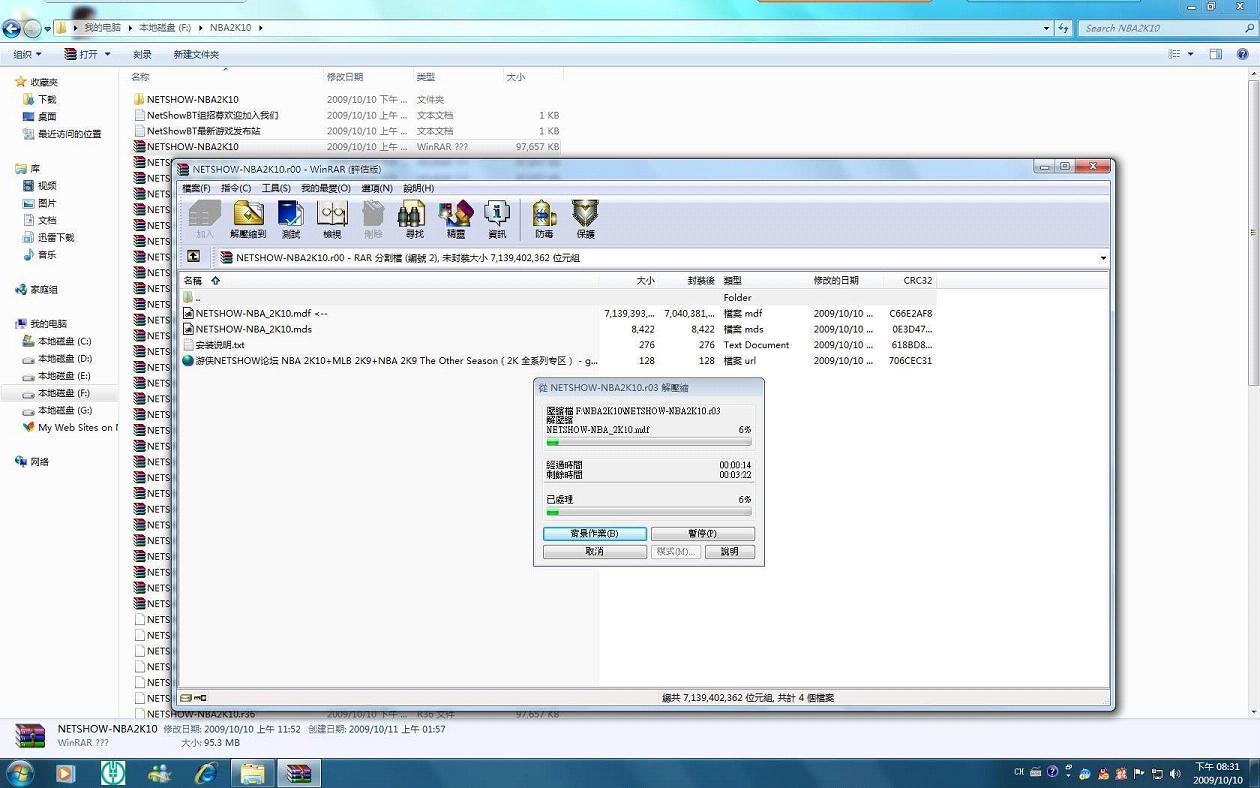Screen dimensions: 1260x788
Task: Click the 暫停(P) pause button
Action: click(x=703, y=534)
